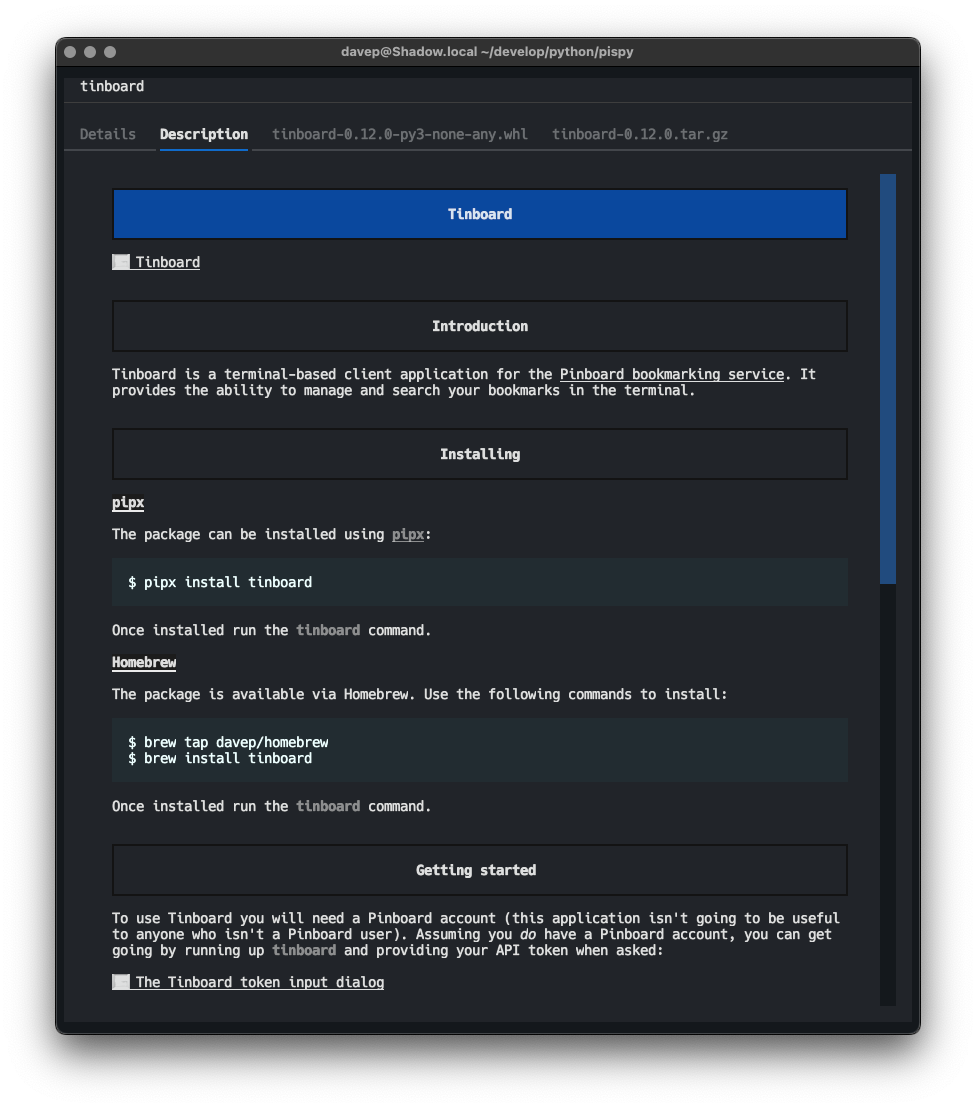The width and height of the screenshot is (976, 1108).
Task: Click the Description tab
Action: point(203,133)
